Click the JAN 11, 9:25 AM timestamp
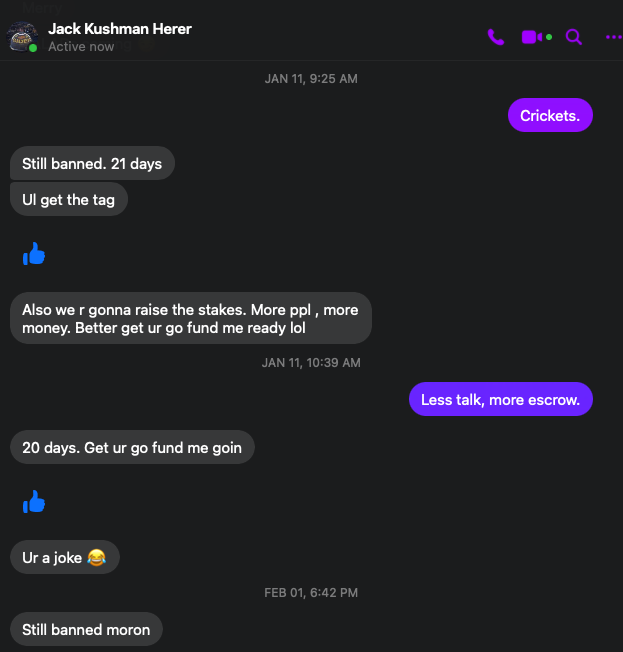Image resolution: width=623 pixels, height=652 pixels. click(x=311, y=79)
